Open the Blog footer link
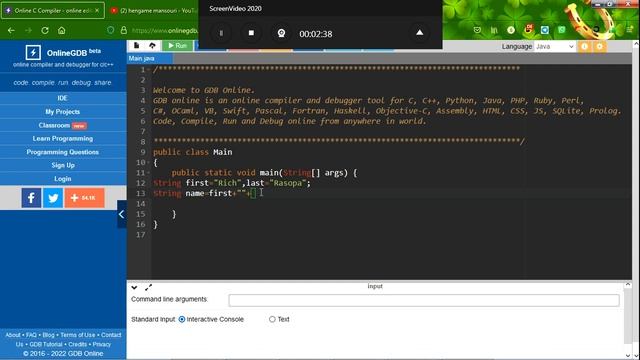The width and height of the screenshot is (640, 360). [x=48, y=335]
